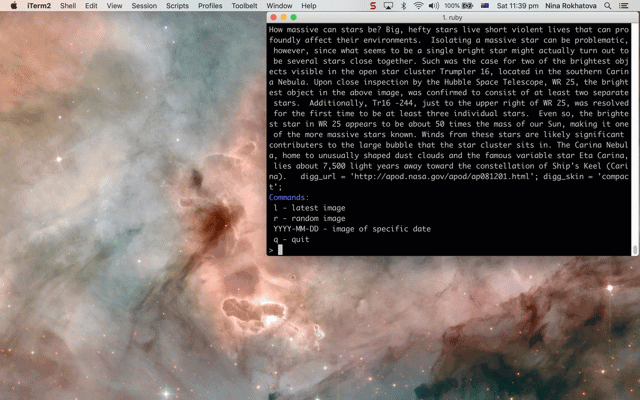Click the terminal scrollbar thumb

click(635, 249)
